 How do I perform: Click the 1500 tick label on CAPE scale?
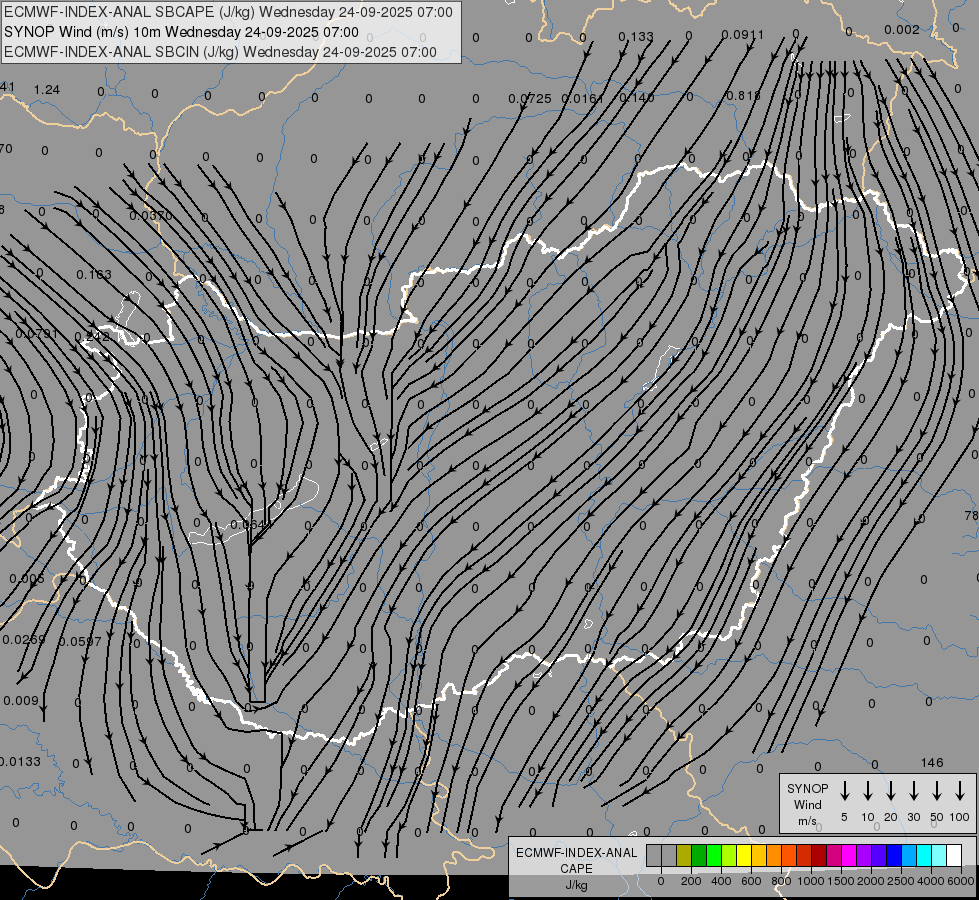click(x=840, y=881)
